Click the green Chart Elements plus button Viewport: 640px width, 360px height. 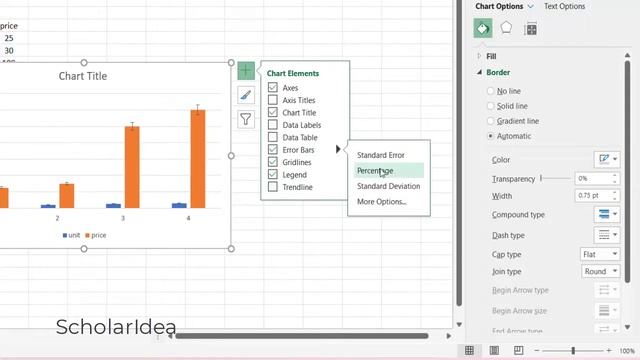click(x=246, y=71)
